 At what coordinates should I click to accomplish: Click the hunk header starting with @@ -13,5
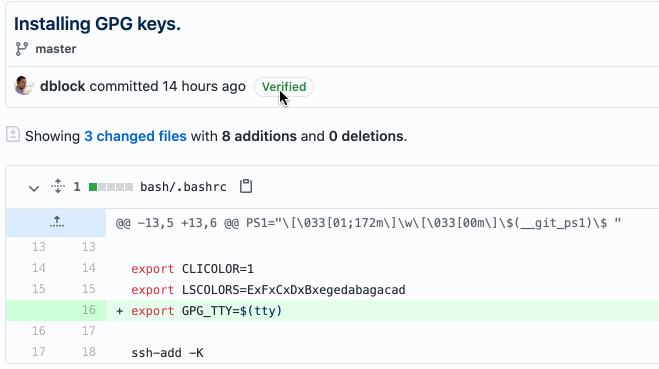(368, 223)
